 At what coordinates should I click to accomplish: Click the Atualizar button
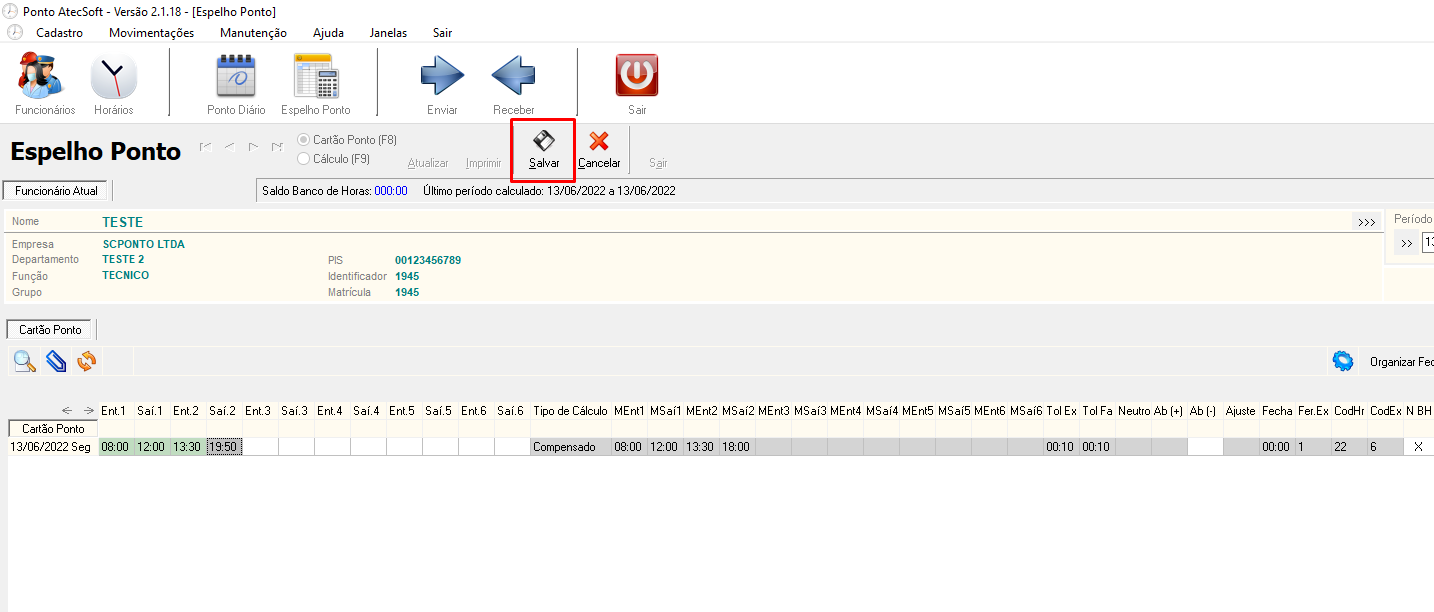[428, 163]
